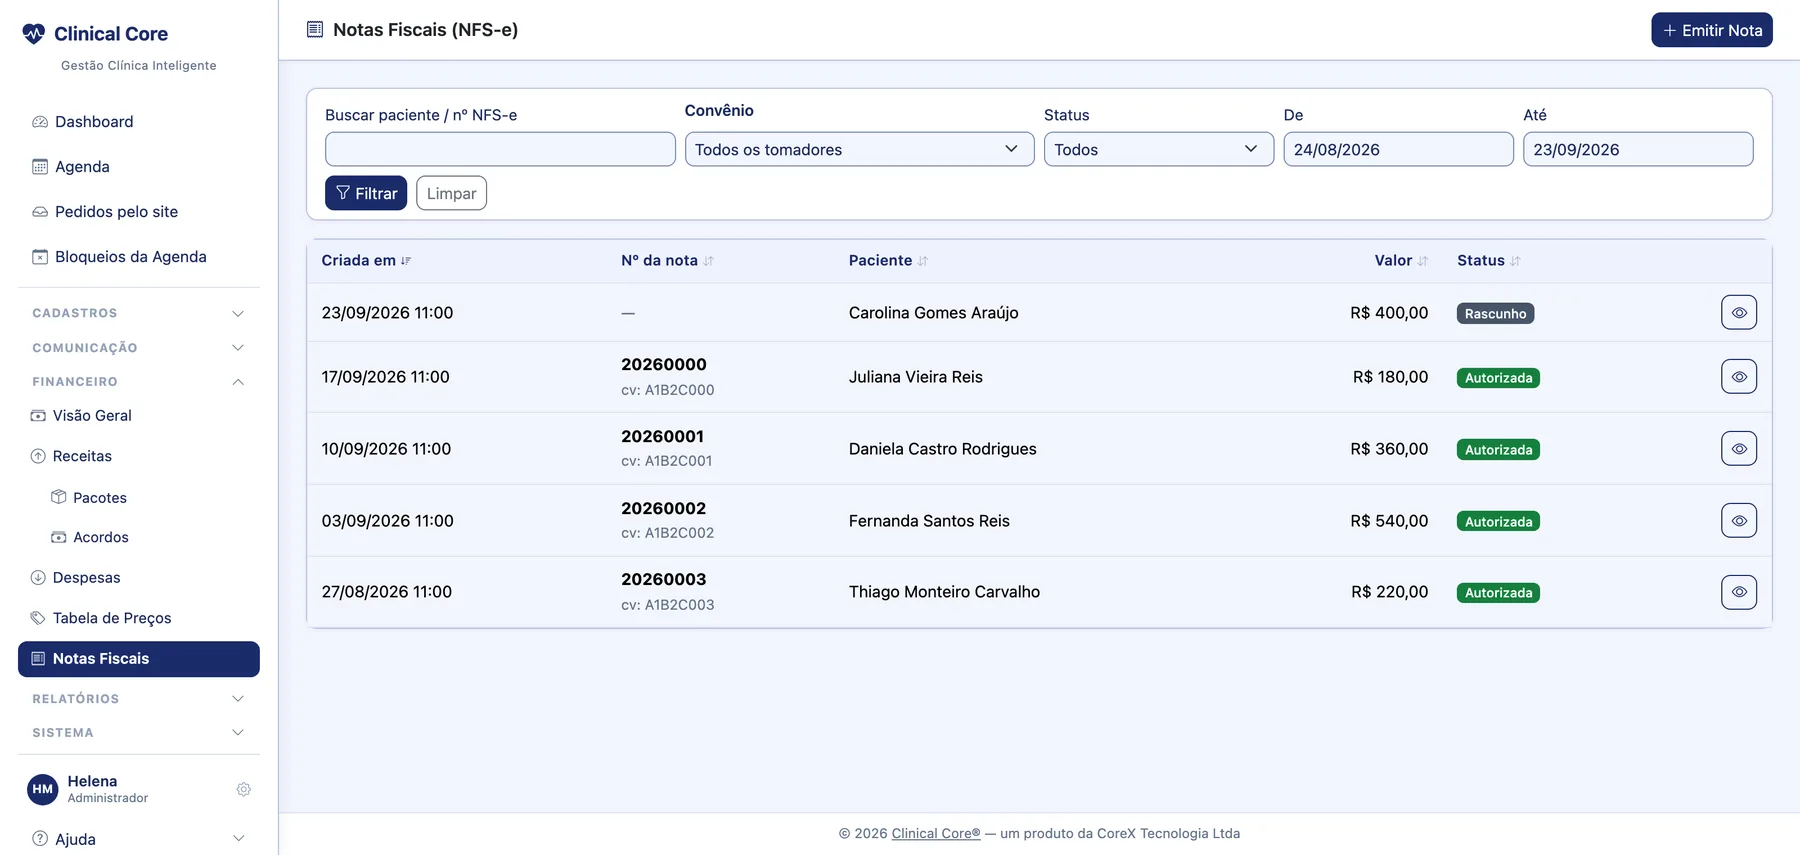
Task: Click the De date field
Action: (x=1398, y=149)
